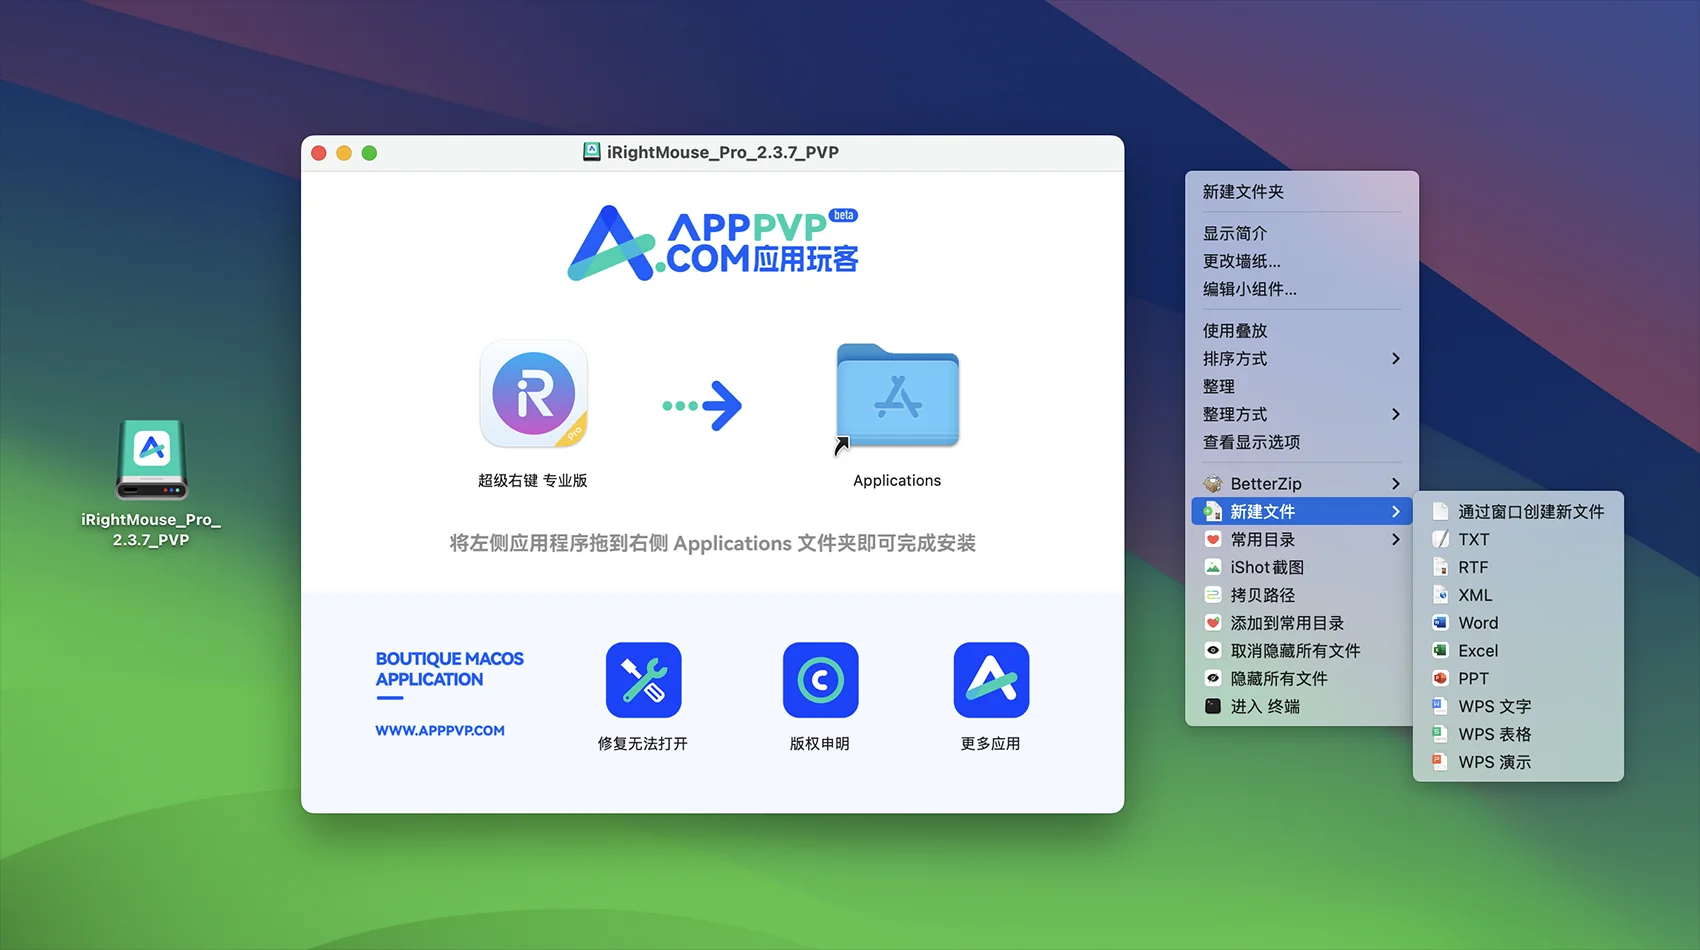Select WPS 演示 label in submenu
Viewport: 1700px width, 950px height.
(1495, 762)
